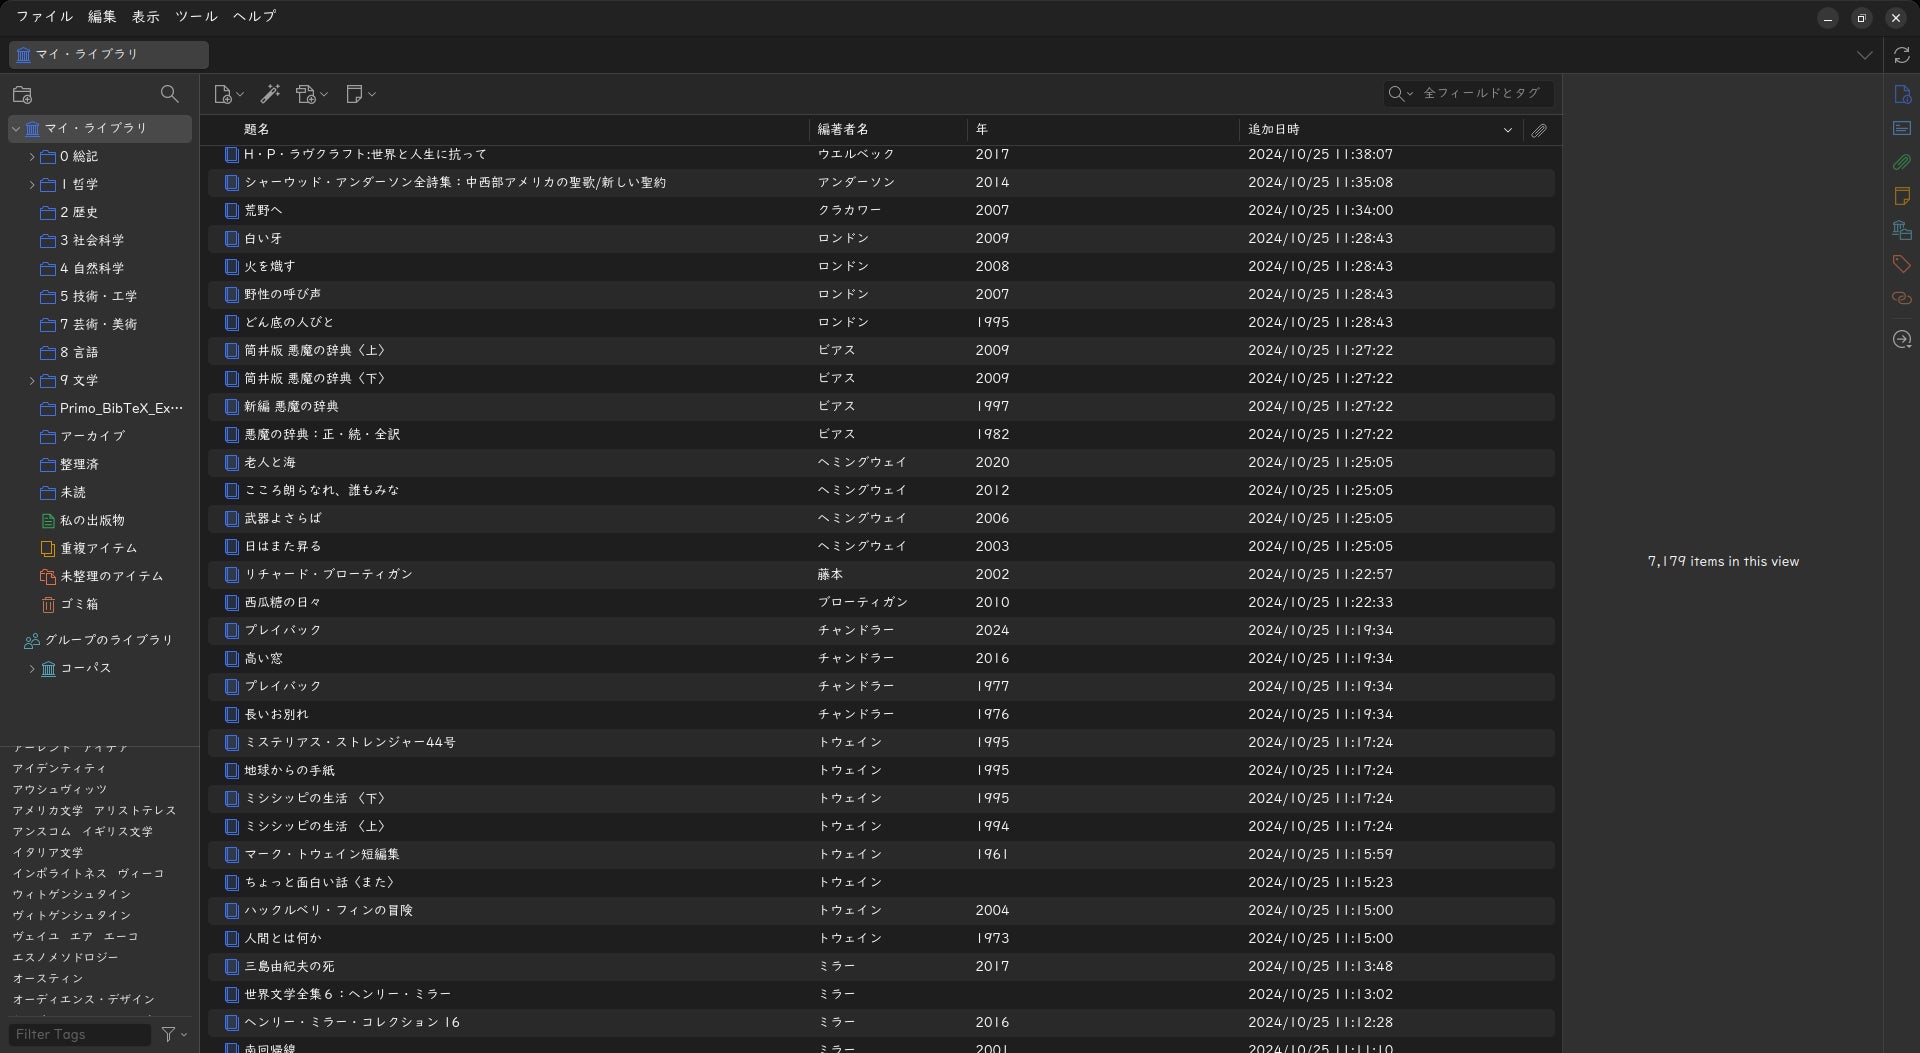This screenshot has height=1053, width=1920.
Task: Open the ツール menu
Action: [x=196, y=17]
